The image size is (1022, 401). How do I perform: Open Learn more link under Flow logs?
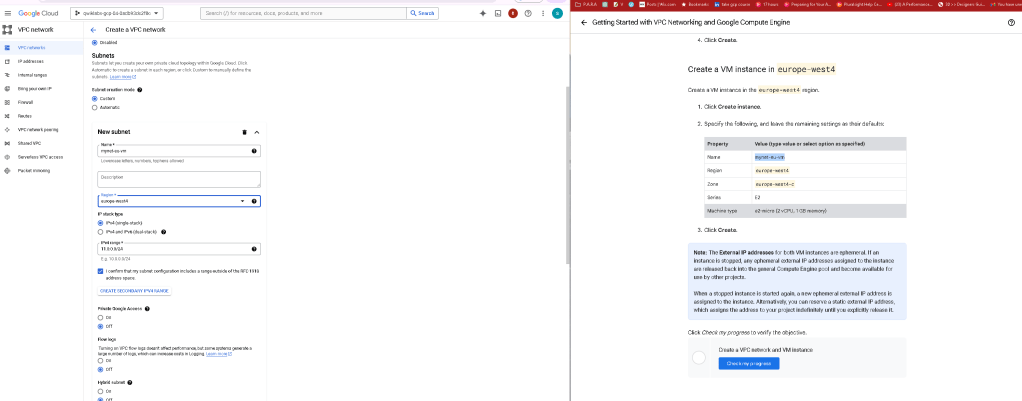pyautogui.click(x=220, y=353)
